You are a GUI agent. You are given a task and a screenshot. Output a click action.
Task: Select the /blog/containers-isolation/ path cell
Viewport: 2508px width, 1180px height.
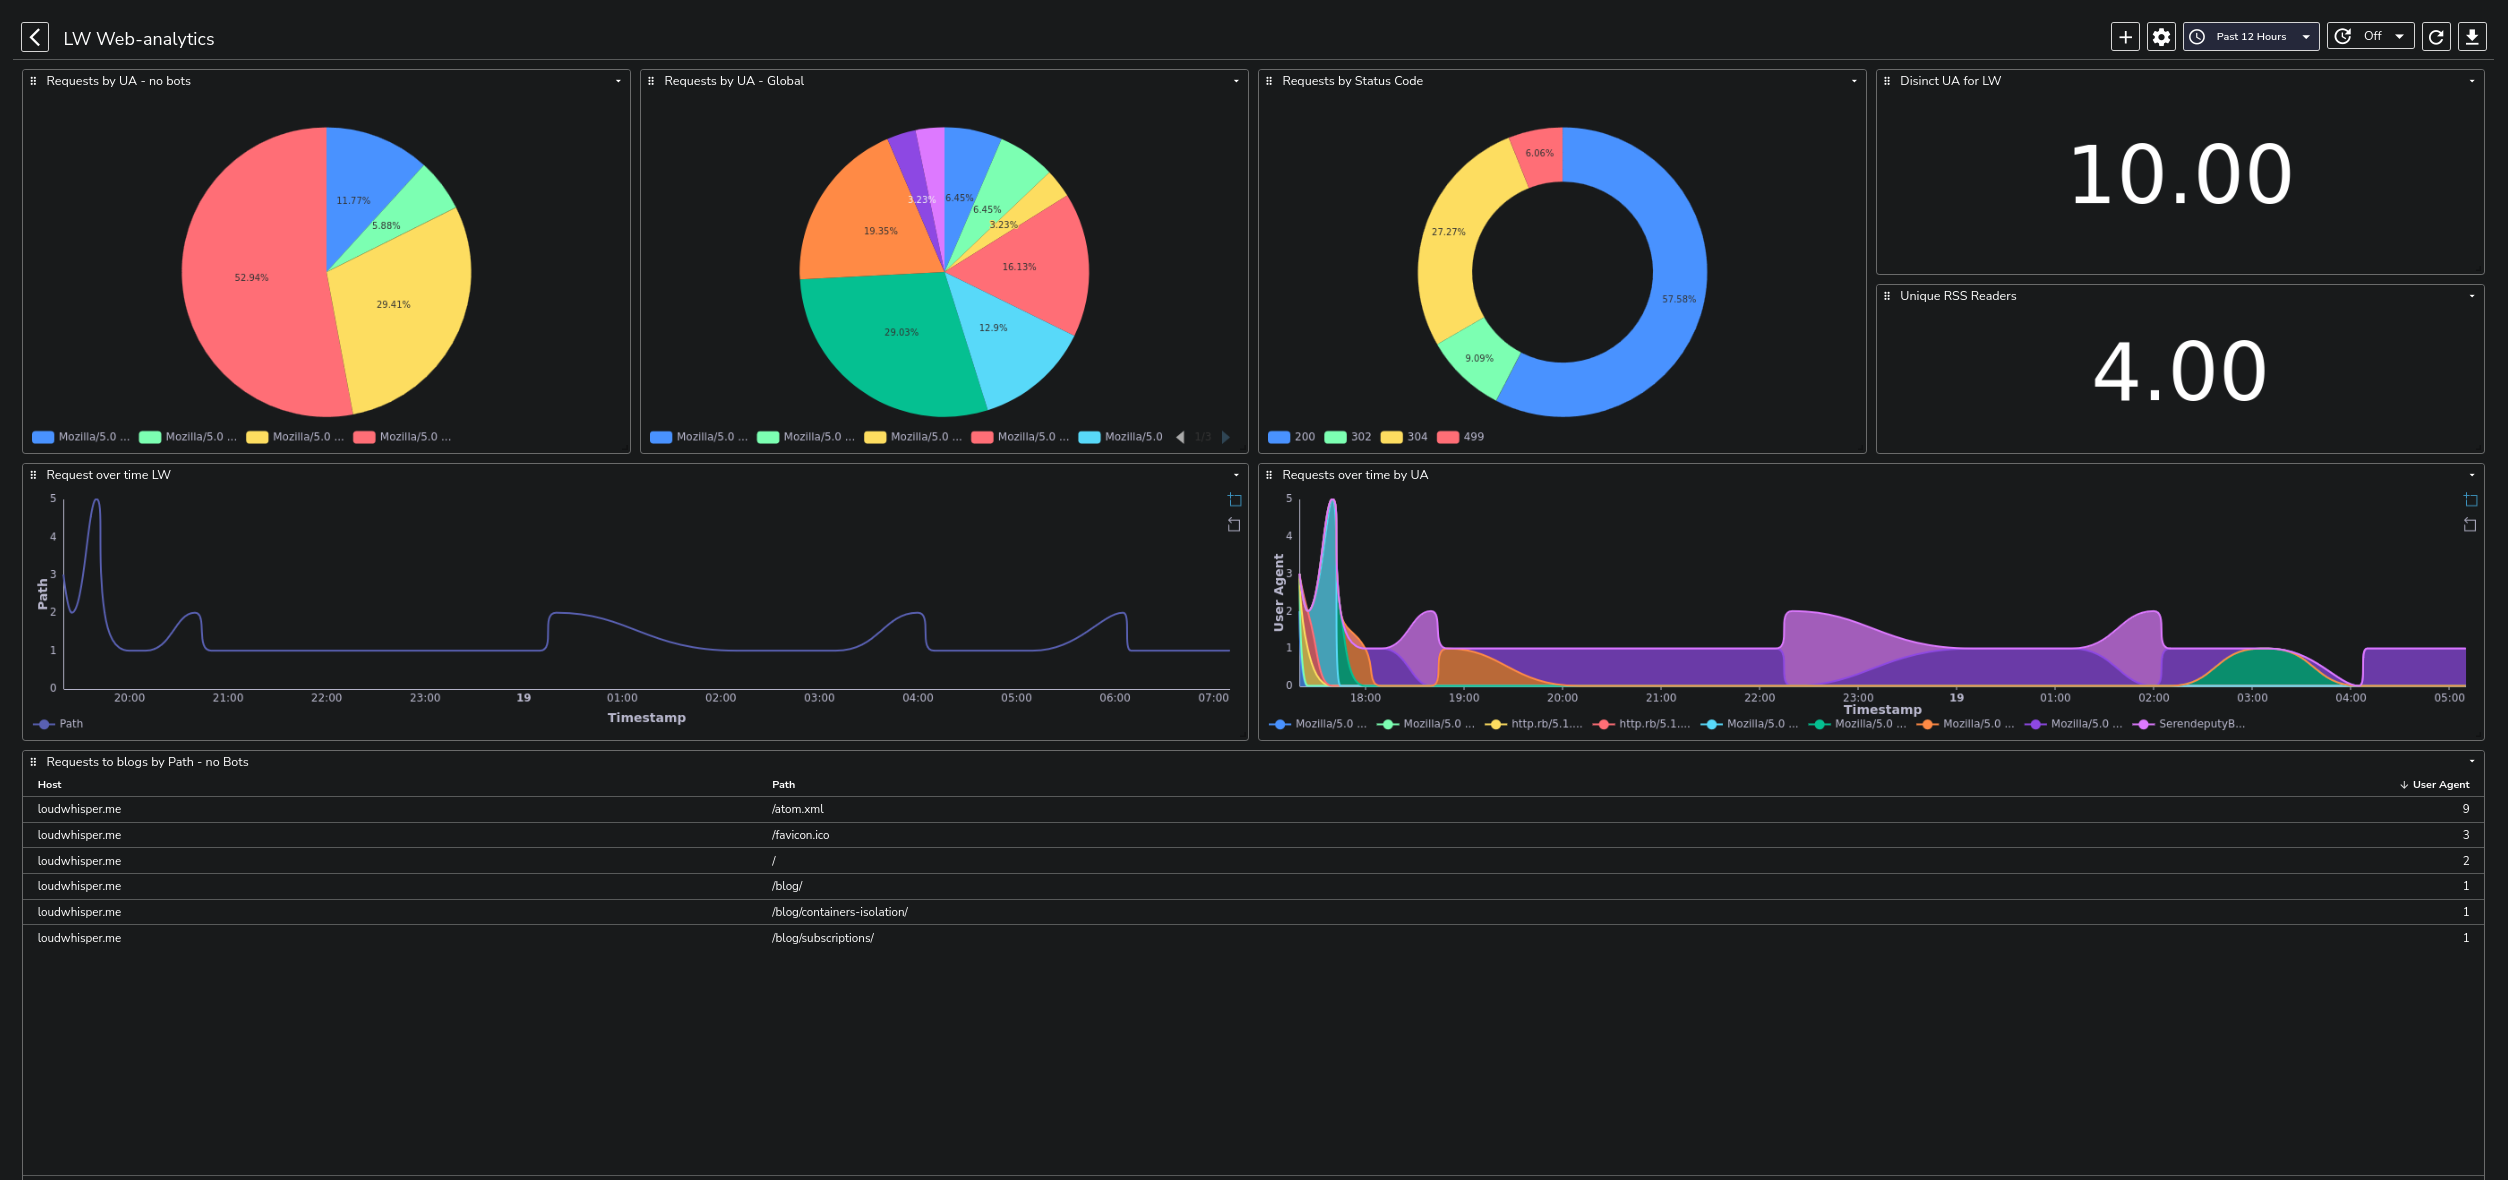point(839,913)
